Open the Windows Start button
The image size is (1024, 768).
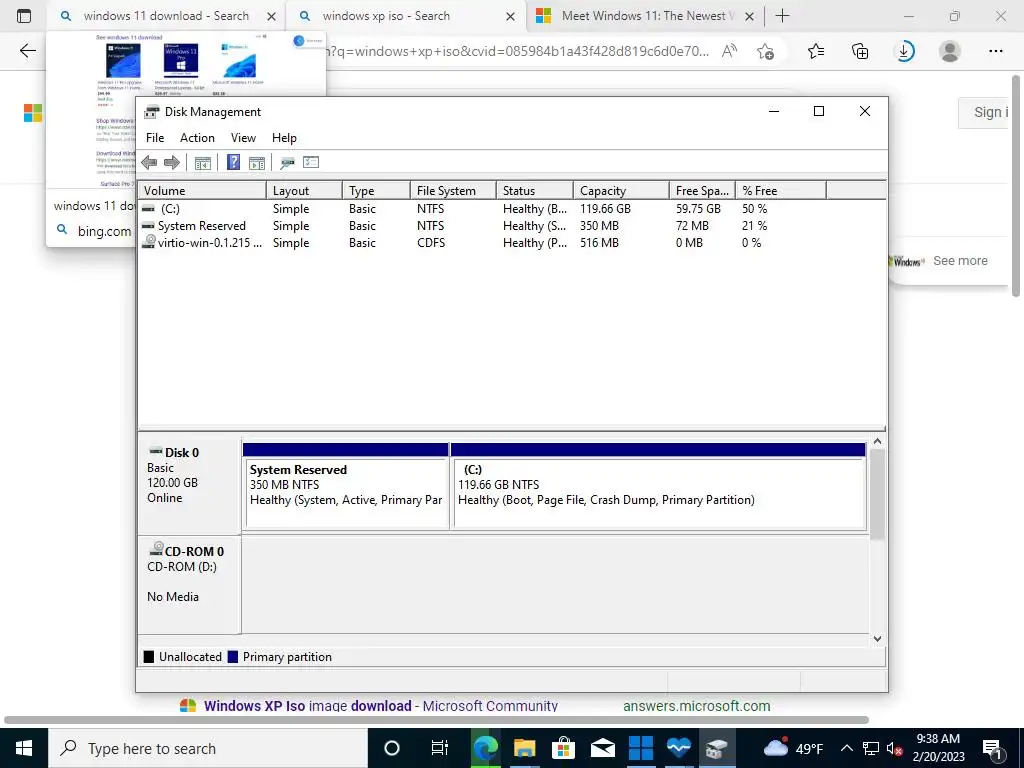(24, 748)
